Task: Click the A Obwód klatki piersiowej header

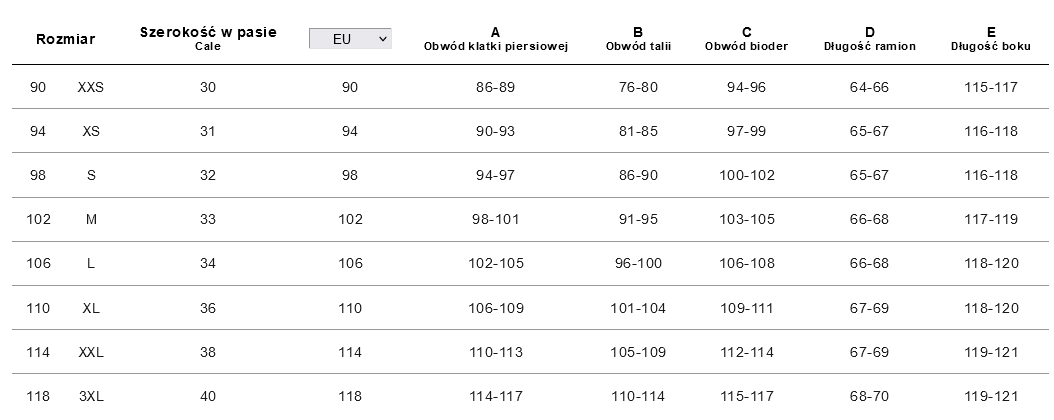Action: [x=495, y=39]
